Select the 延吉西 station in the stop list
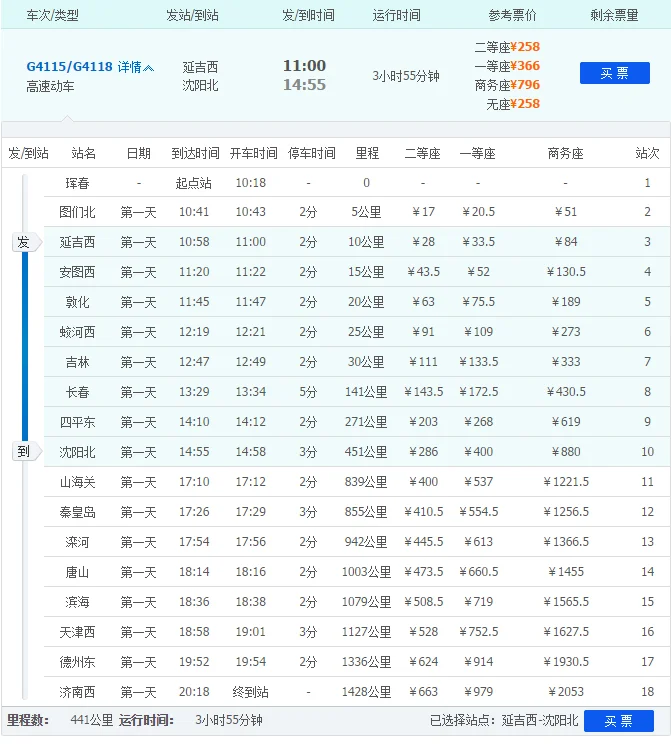 [77, 242]
